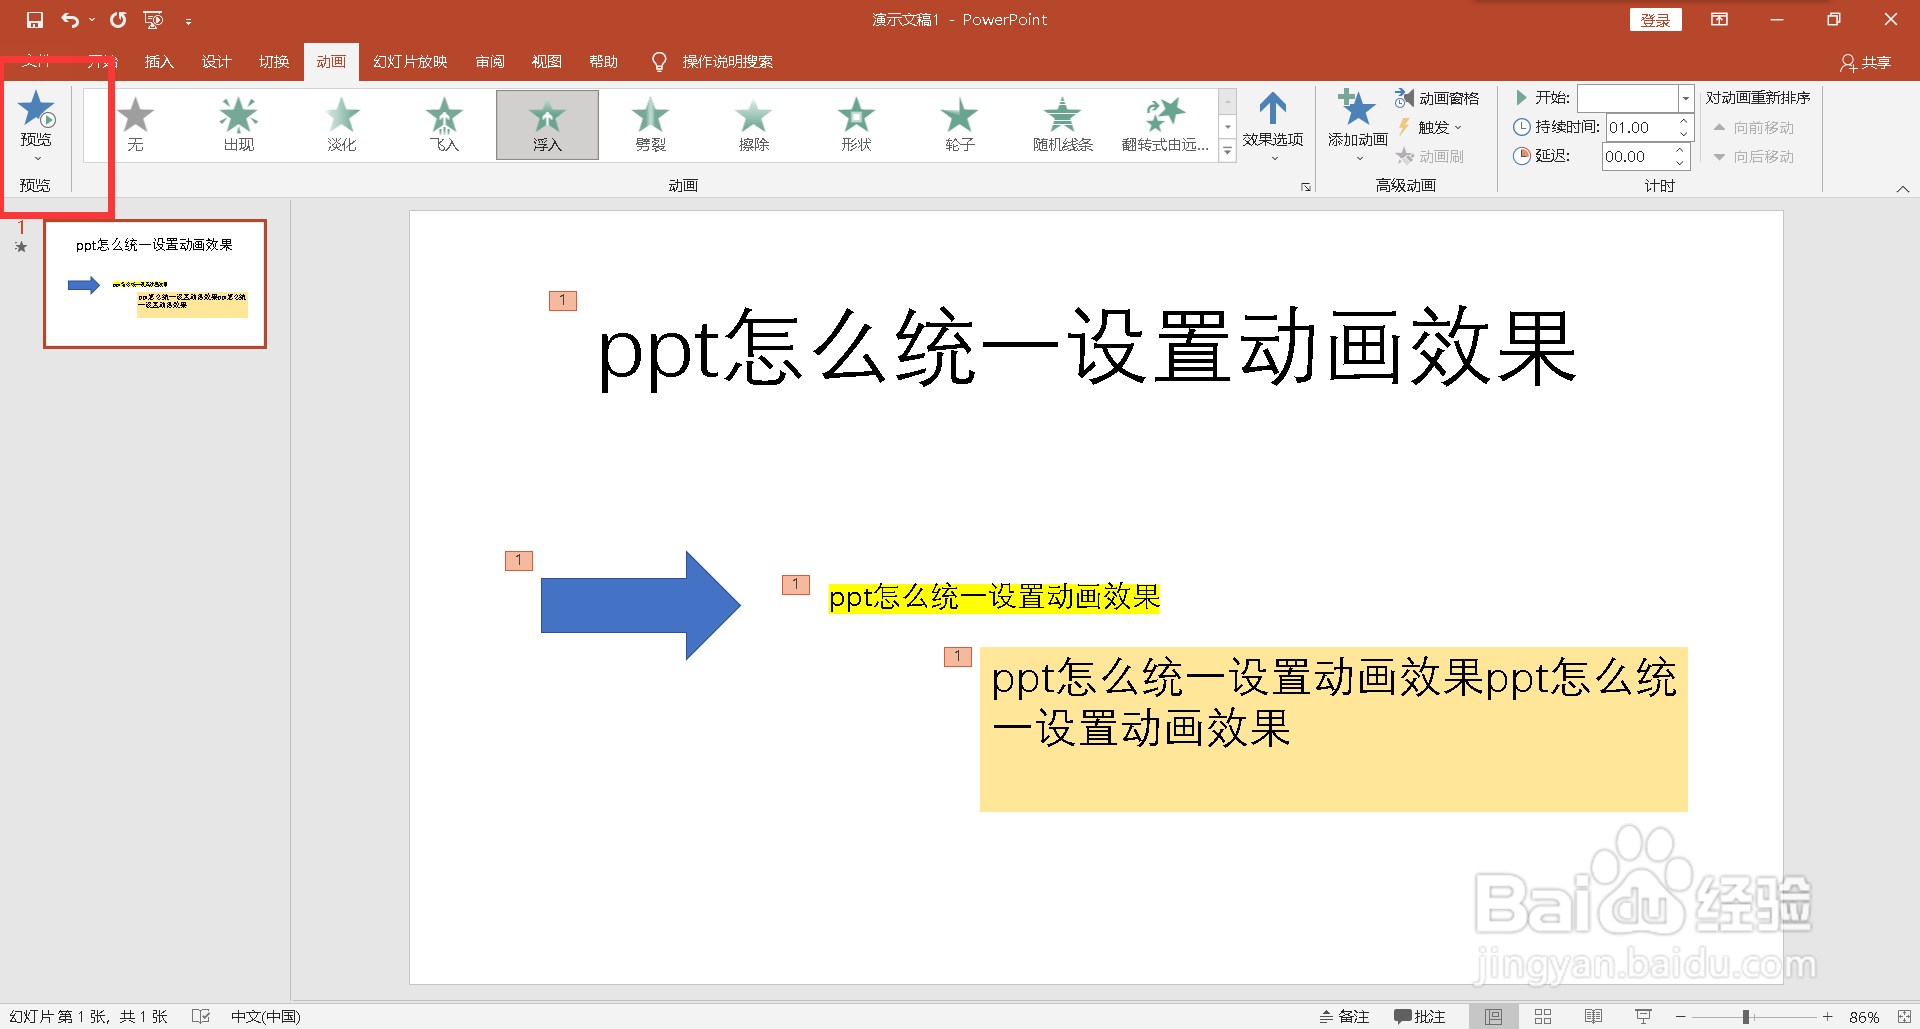The height and width of the screenshot is (1029, 1920).
Task: Open the Trigger (触发) menu
Action: point(1430,127)
